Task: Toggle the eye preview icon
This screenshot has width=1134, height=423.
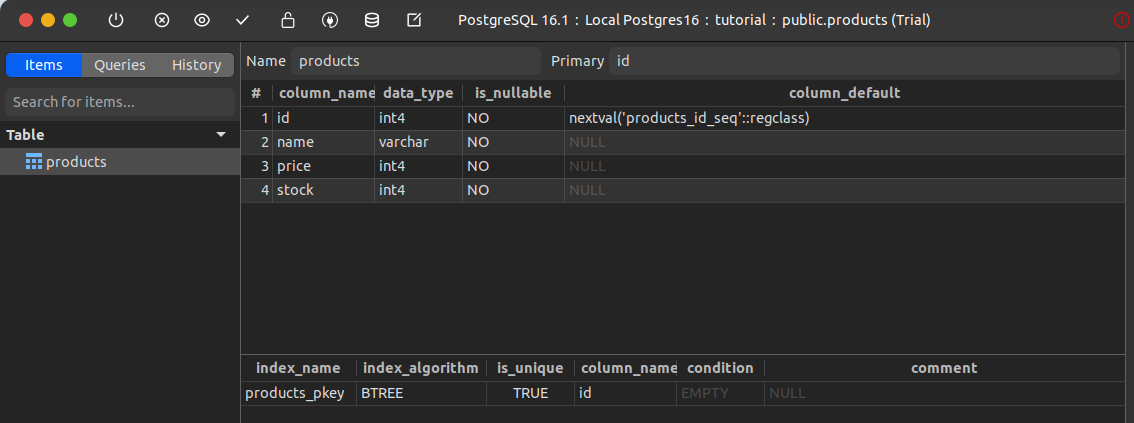Action: [202, 20]
